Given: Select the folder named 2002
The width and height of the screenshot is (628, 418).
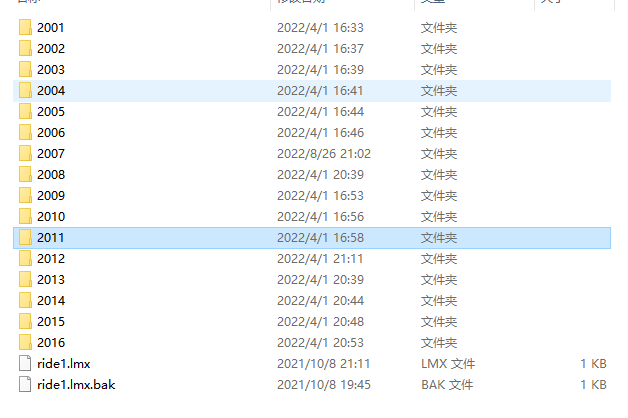Looking at the screenshot, I should (51, 49).
